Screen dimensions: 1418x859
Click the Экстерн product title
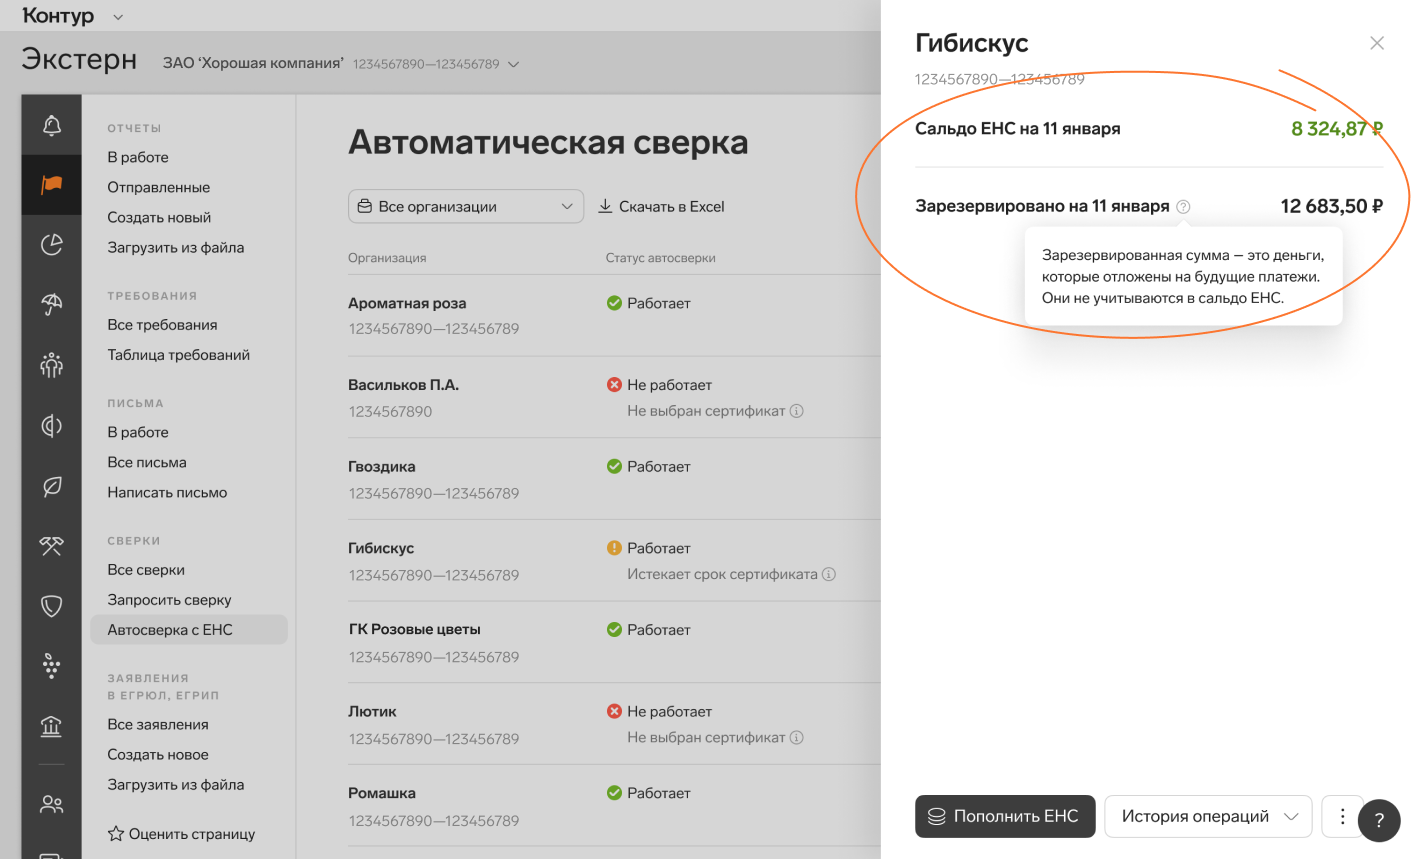[x=79, y=59]
